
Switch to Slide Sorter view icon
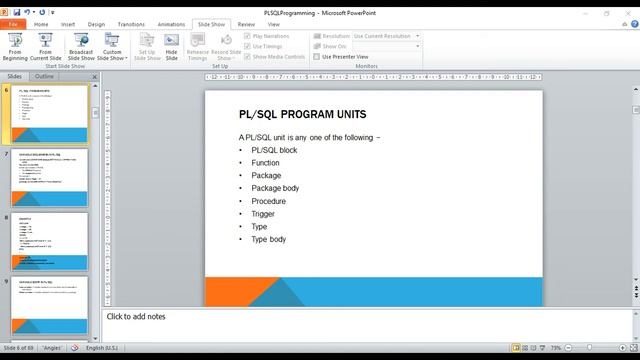(525, 348)
